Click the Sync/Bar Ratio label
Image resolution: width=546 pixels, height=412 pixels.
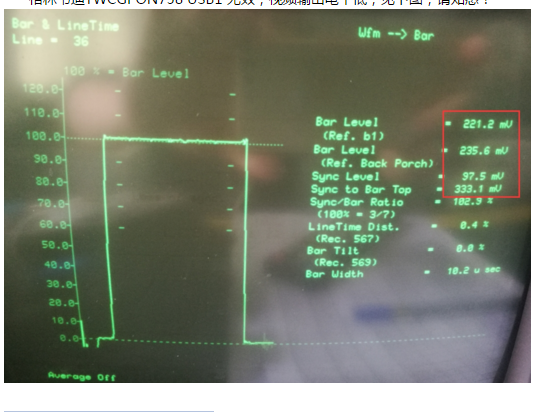(x=357, y=202)
